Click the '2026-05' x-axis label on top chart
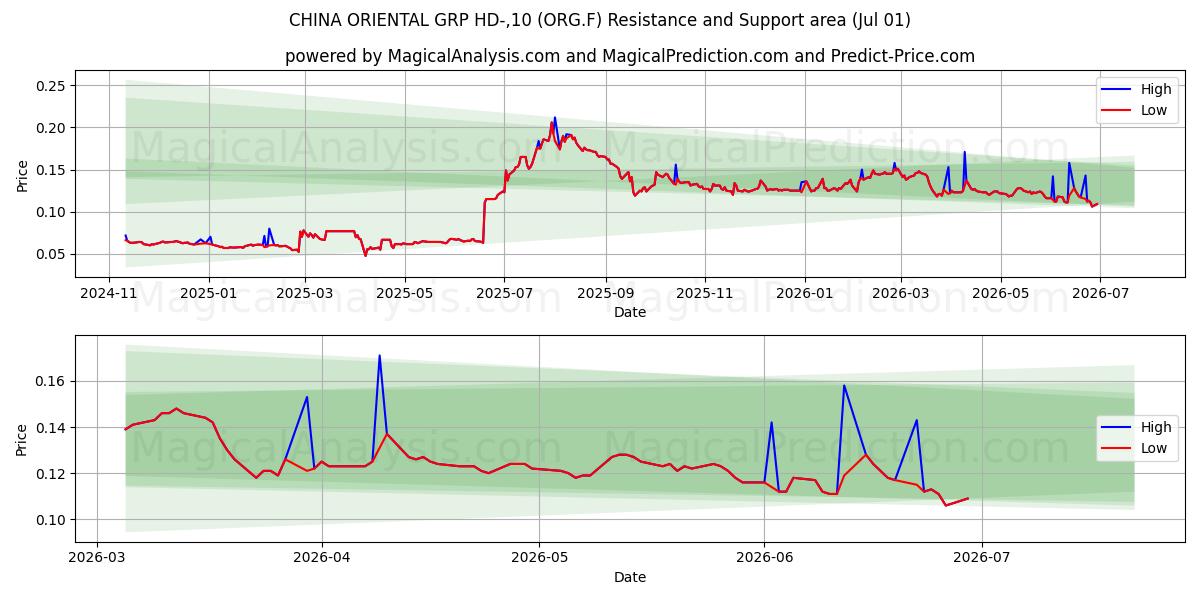The height and width of the screenshot is (600, 1200). tap(1000, 293)
